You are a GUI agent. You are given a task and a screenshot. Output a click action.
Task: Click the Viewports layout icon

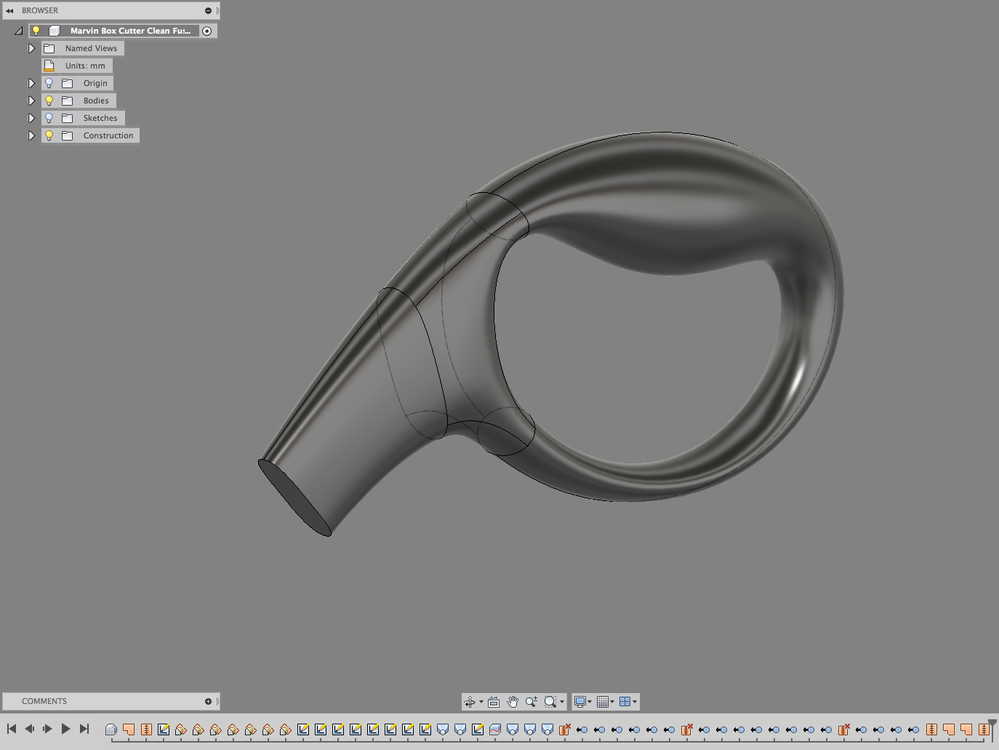click(624, 702)
